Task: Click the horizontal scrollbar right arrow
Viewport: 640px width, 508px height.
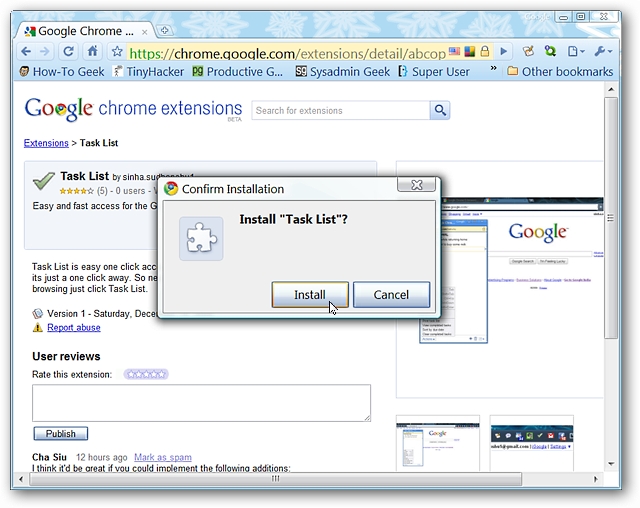Action: click(596, 479)
